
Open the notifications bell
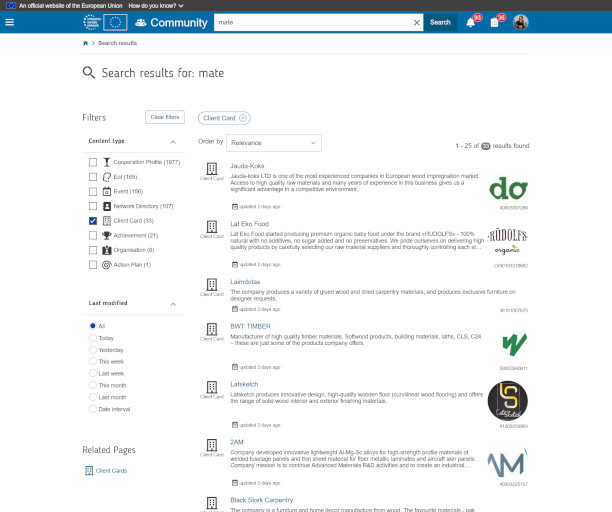point(471,22)
